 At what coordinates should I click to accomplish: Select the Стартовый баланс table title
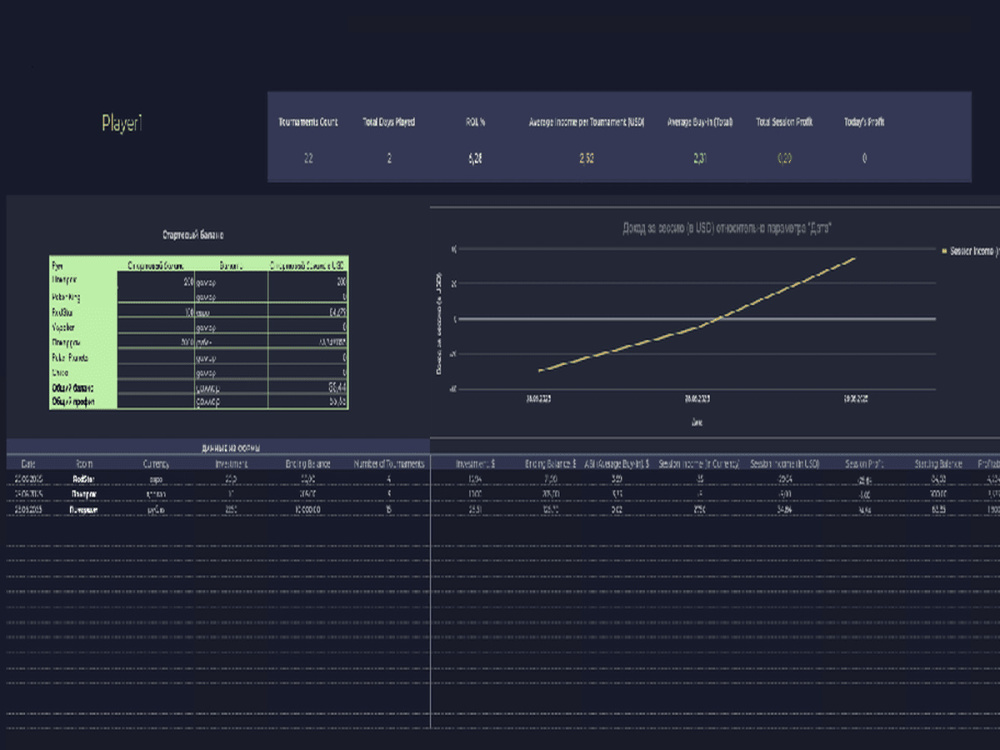(x=193, y=235)
